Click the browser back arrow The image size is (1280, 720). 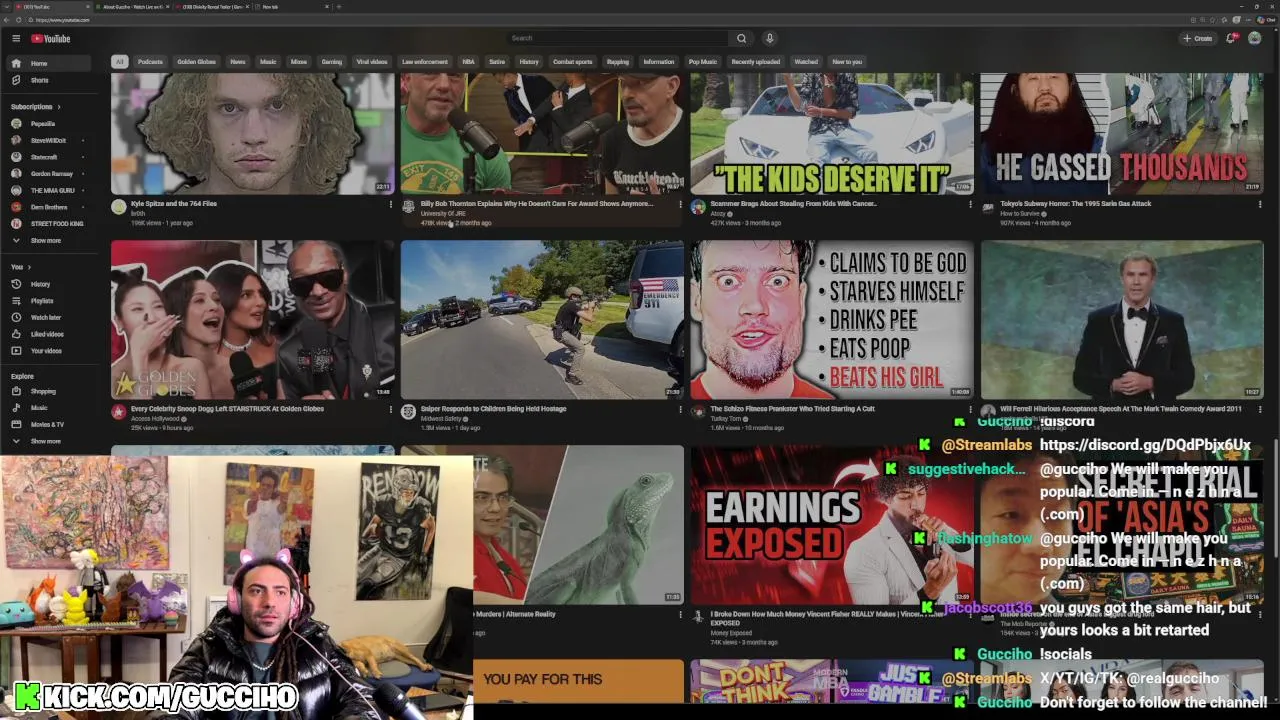tap(6, 20)
